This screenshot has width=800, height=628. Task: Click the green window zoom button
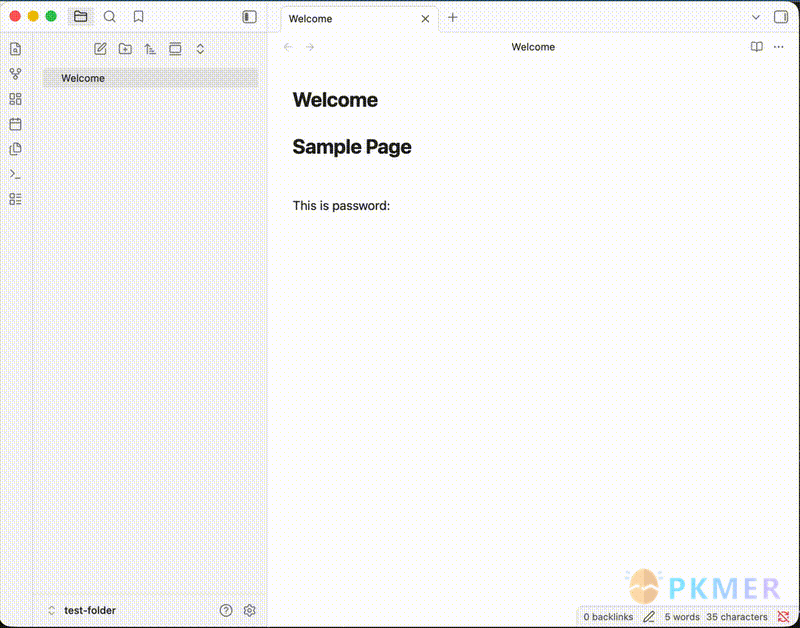51,16
